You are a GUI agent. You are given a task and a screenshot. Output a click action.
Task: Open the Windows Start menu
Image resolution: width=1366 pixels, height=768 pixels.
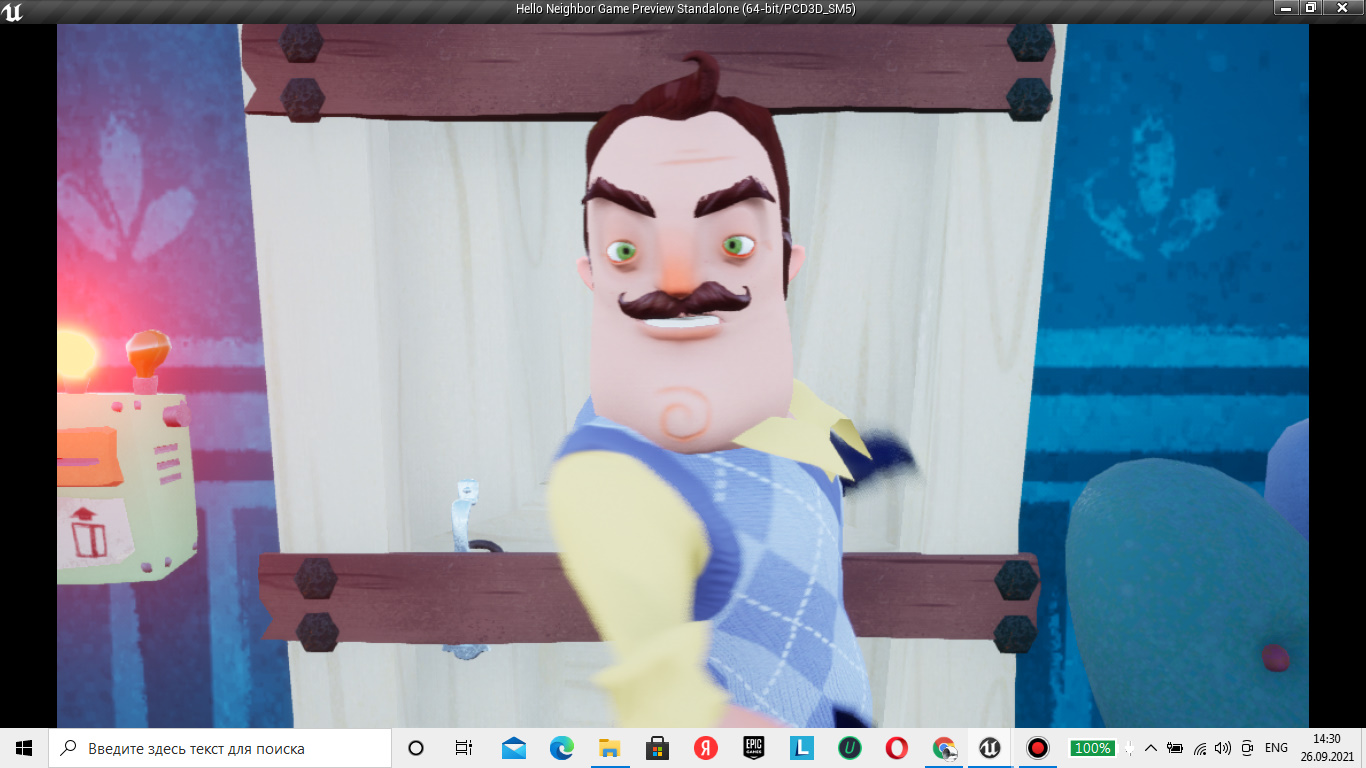tap(24, 748)
